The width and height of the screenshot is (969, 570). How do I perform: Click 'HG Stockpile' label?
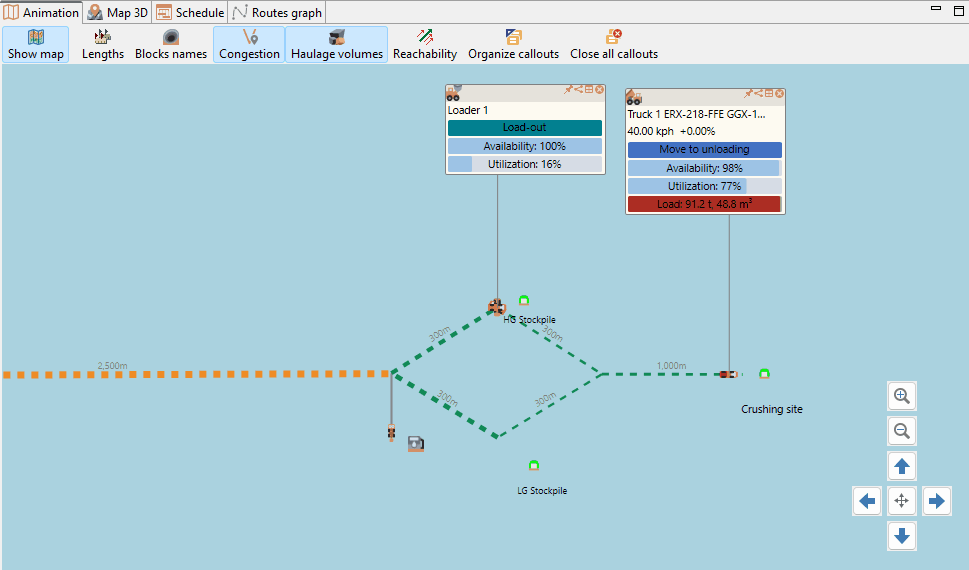530,320
